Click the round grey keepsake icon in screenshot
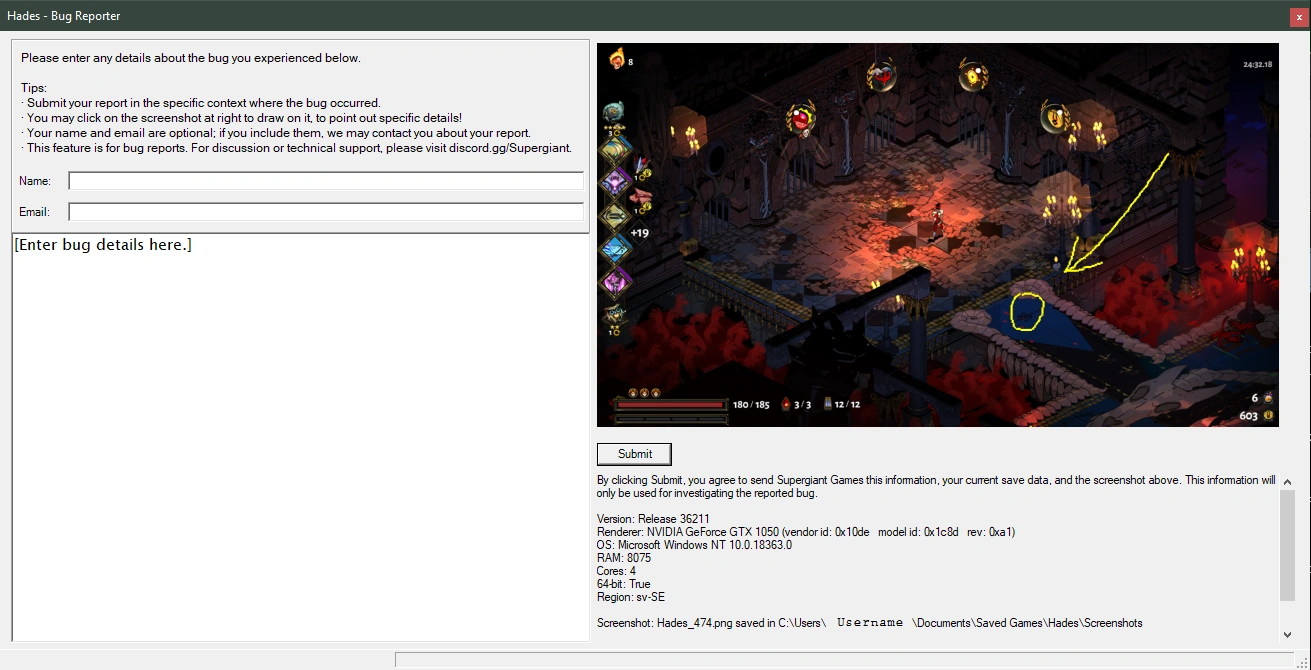Screen dimensions: 1311x670 pos(614,112)
